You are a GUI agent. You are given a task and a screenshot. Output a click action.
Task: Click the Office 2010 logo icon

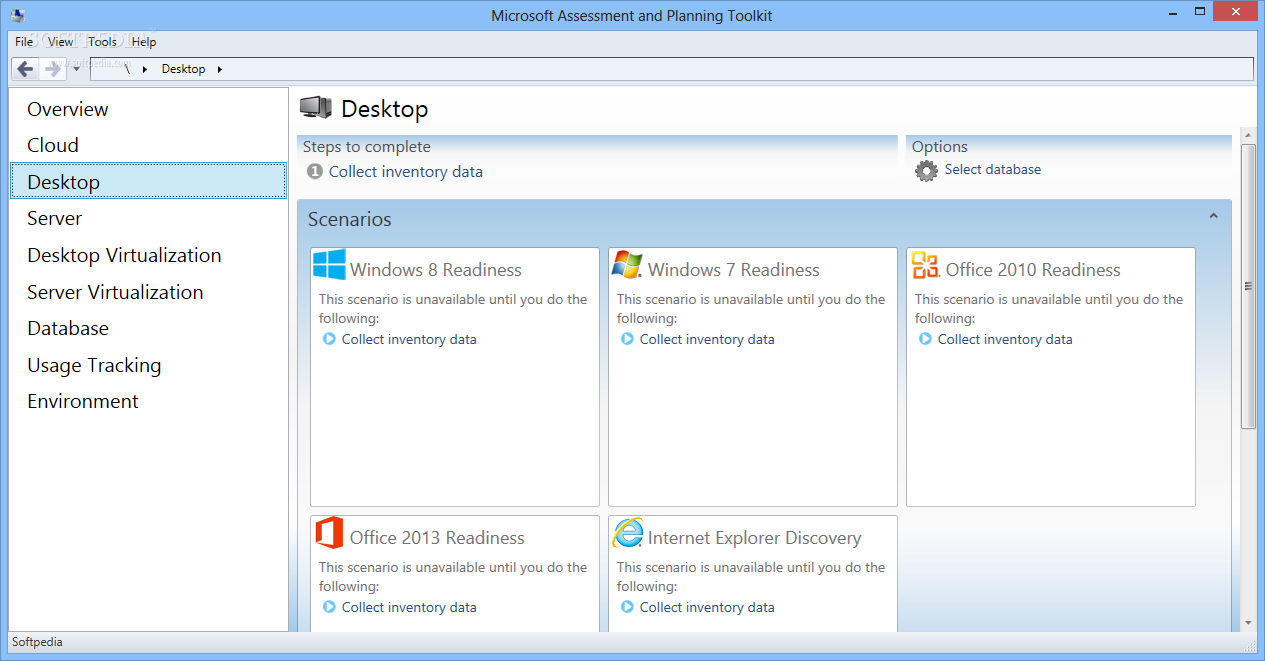tap(925, 265)
